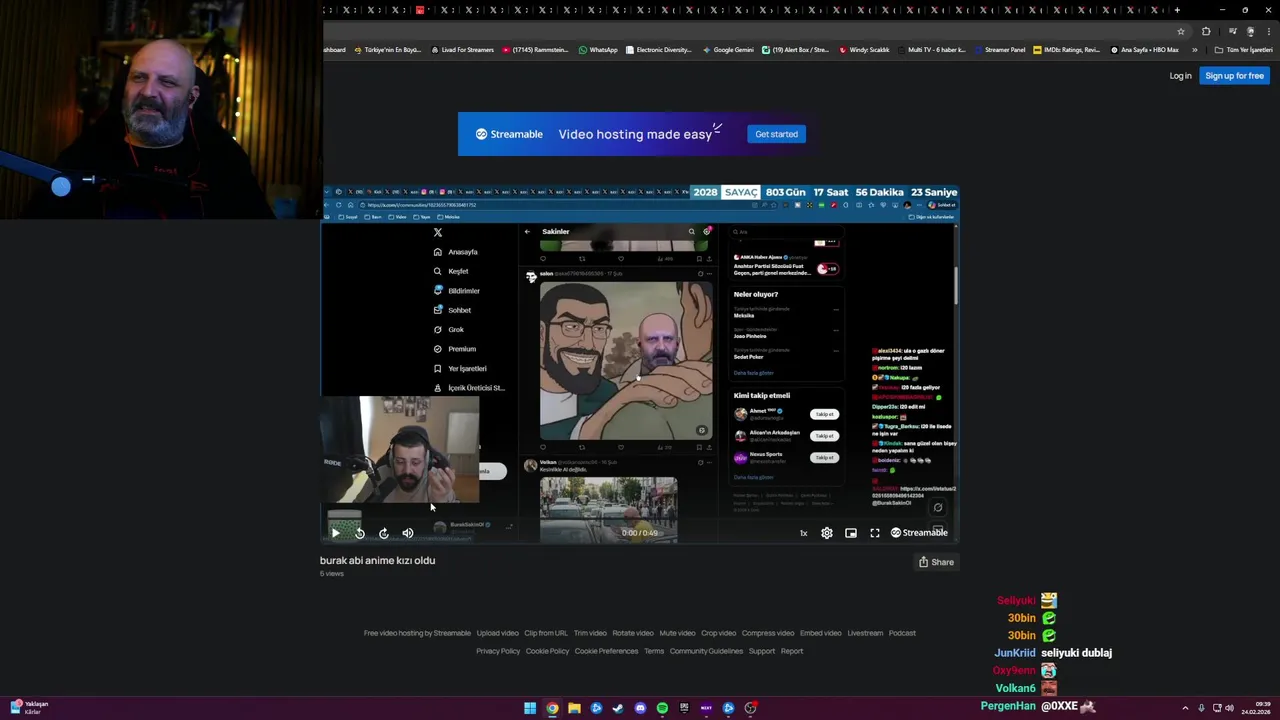This screenshot has height=720, width=1280.
Task: Click the video title burak abi anime kızı oldu
Action: click(x=377, y=561)
